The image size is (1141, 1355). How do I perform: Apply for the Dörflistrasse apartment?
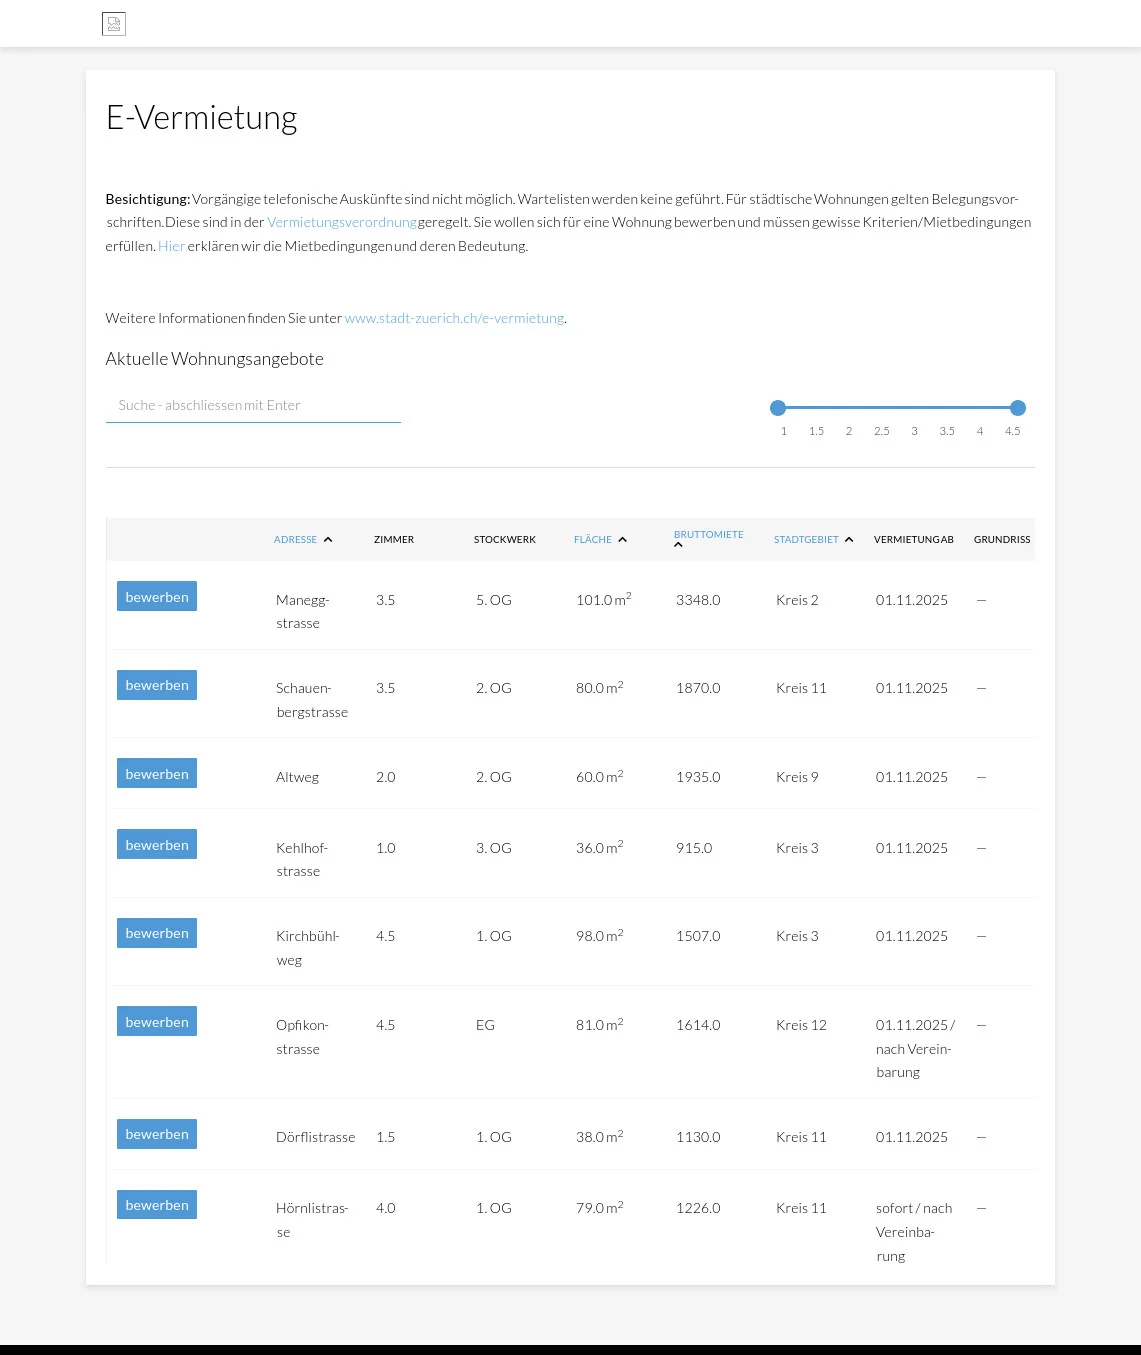pyautogui.click(x=157, y=1134)
